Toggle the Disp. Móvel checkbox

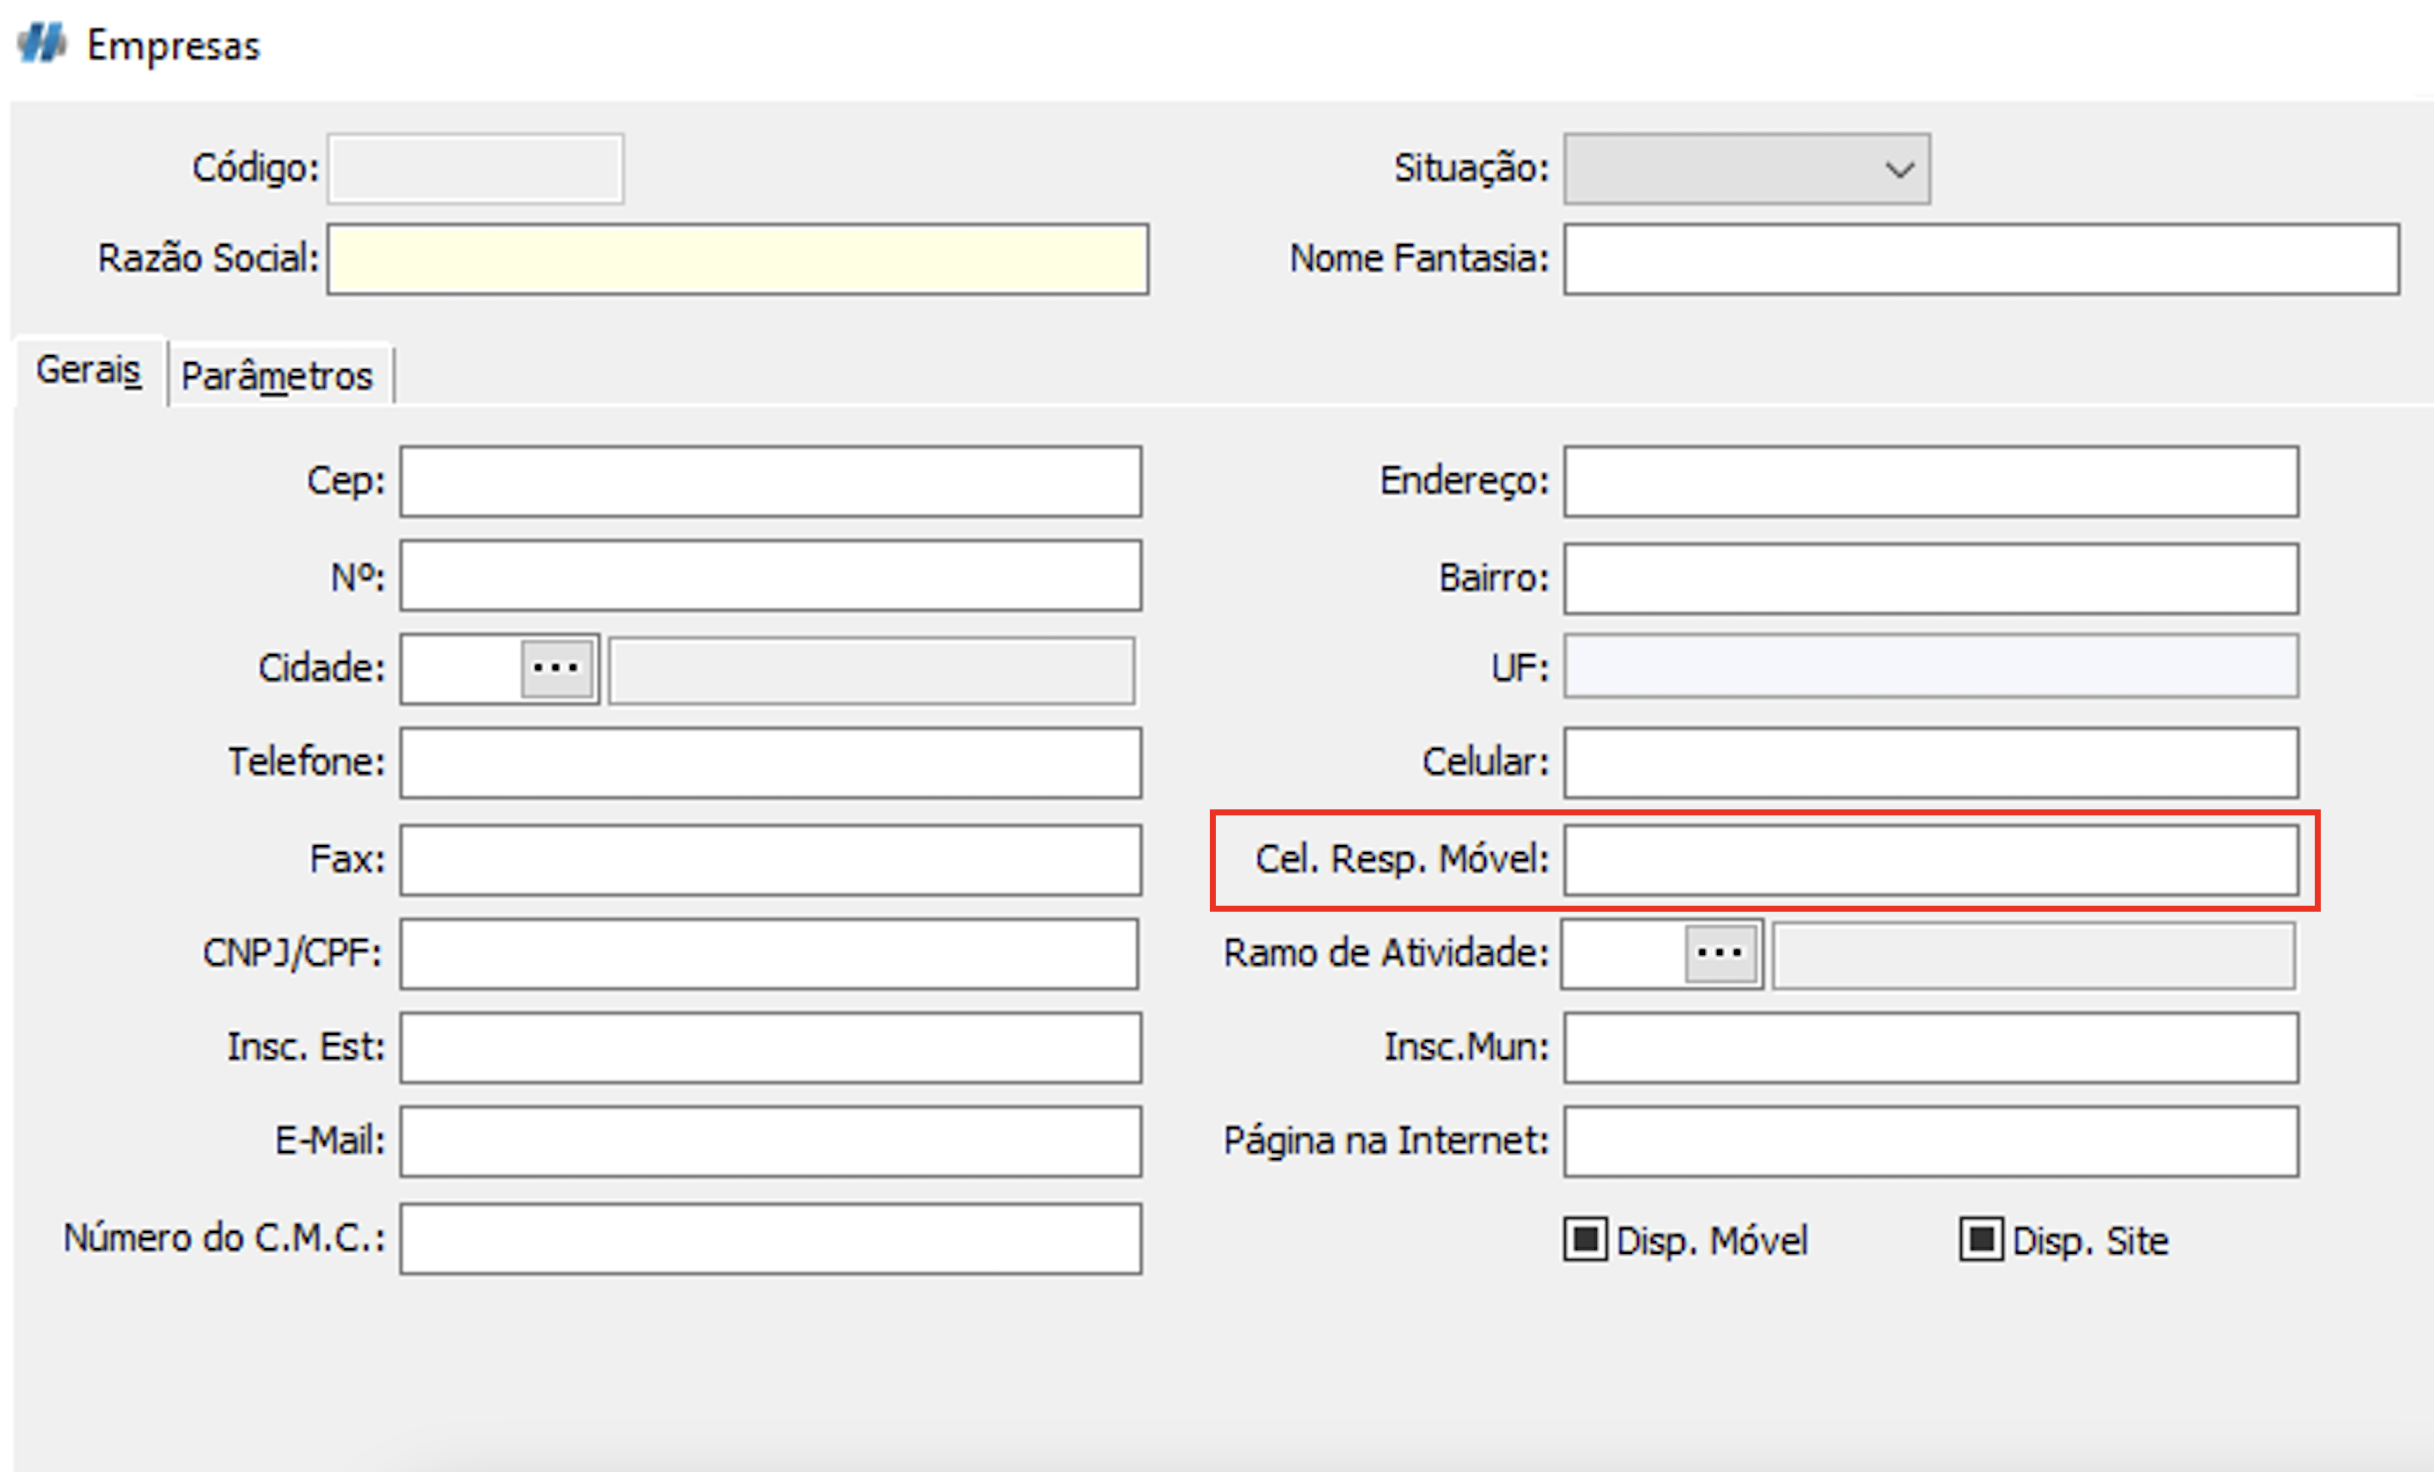pos(1585,1239)
